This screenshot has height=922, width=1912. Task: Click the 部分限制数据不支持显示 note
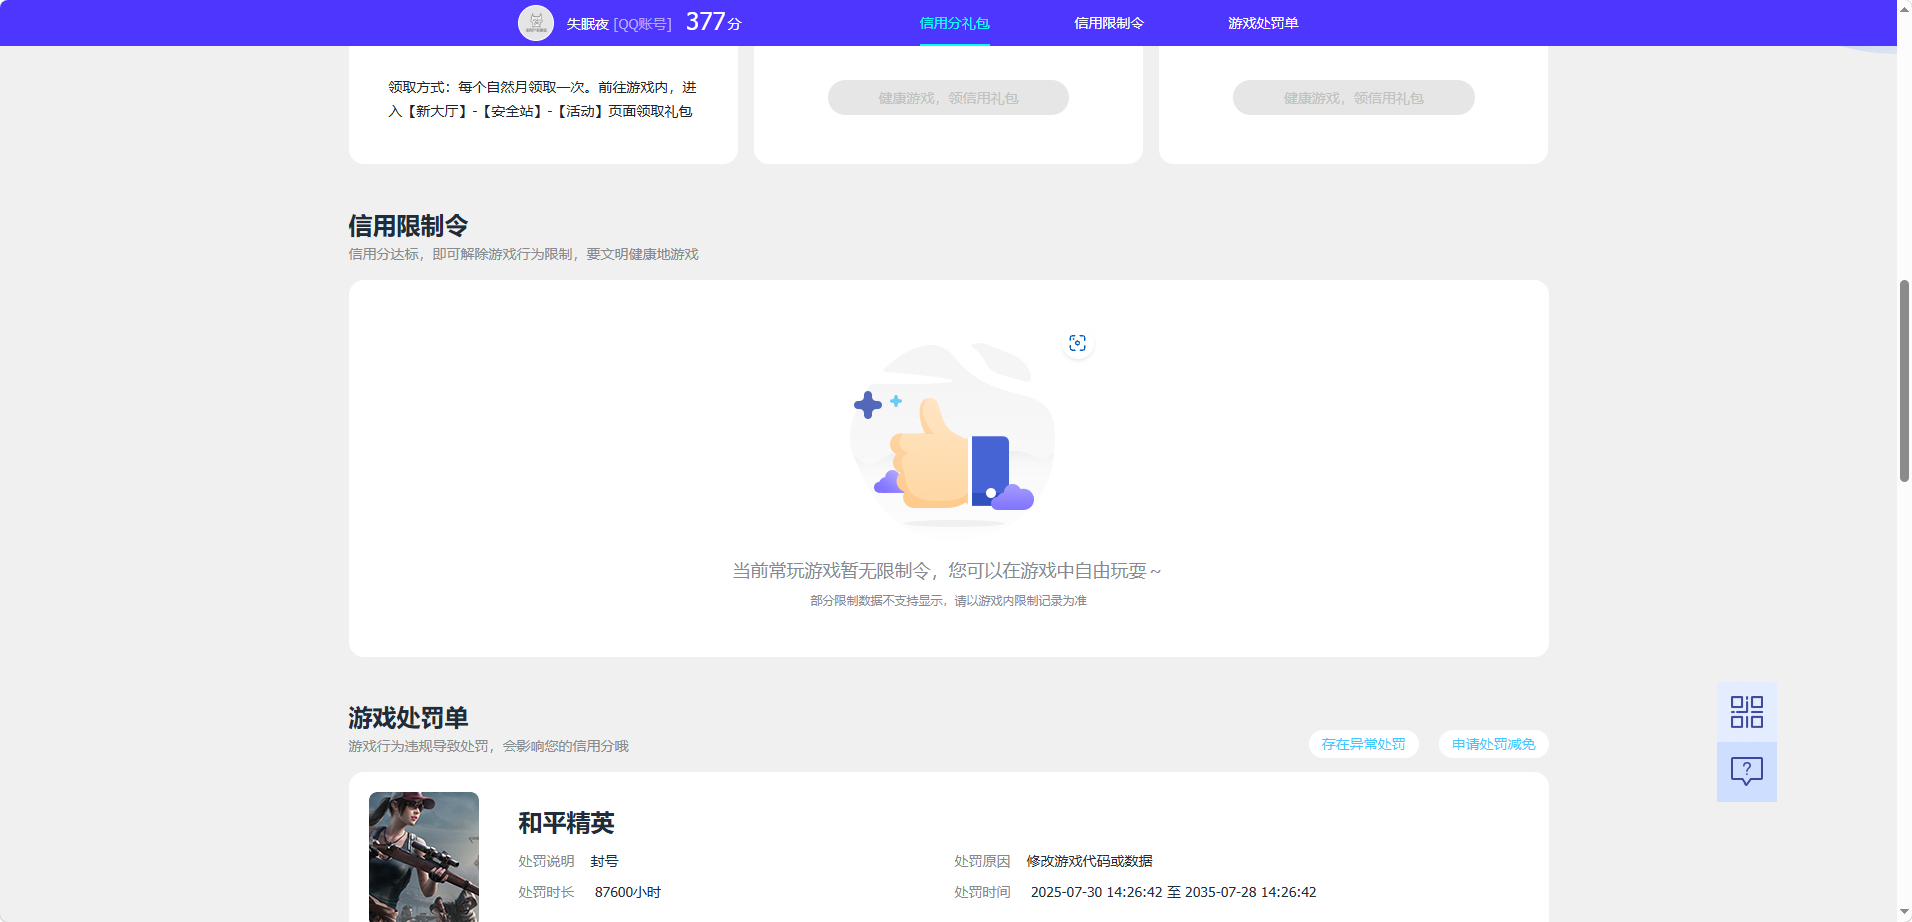[x=948, y=601]
